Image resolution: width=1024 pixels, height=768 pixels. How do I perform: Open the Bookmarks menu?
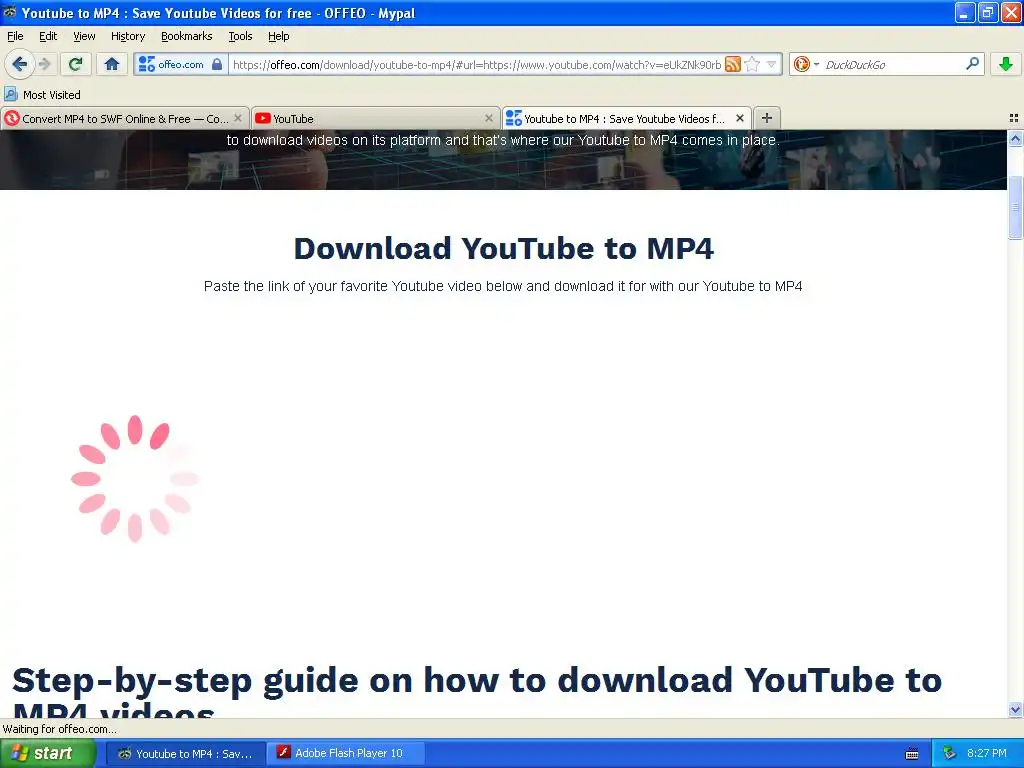point(187,36)
